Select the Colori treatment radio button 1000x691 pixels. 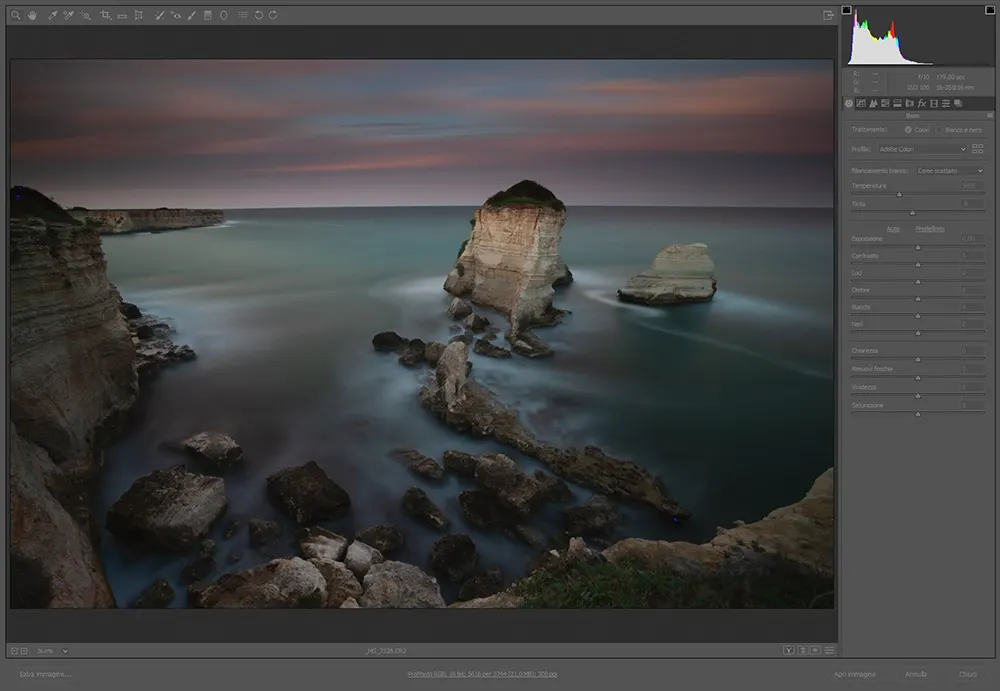(909, 130)
